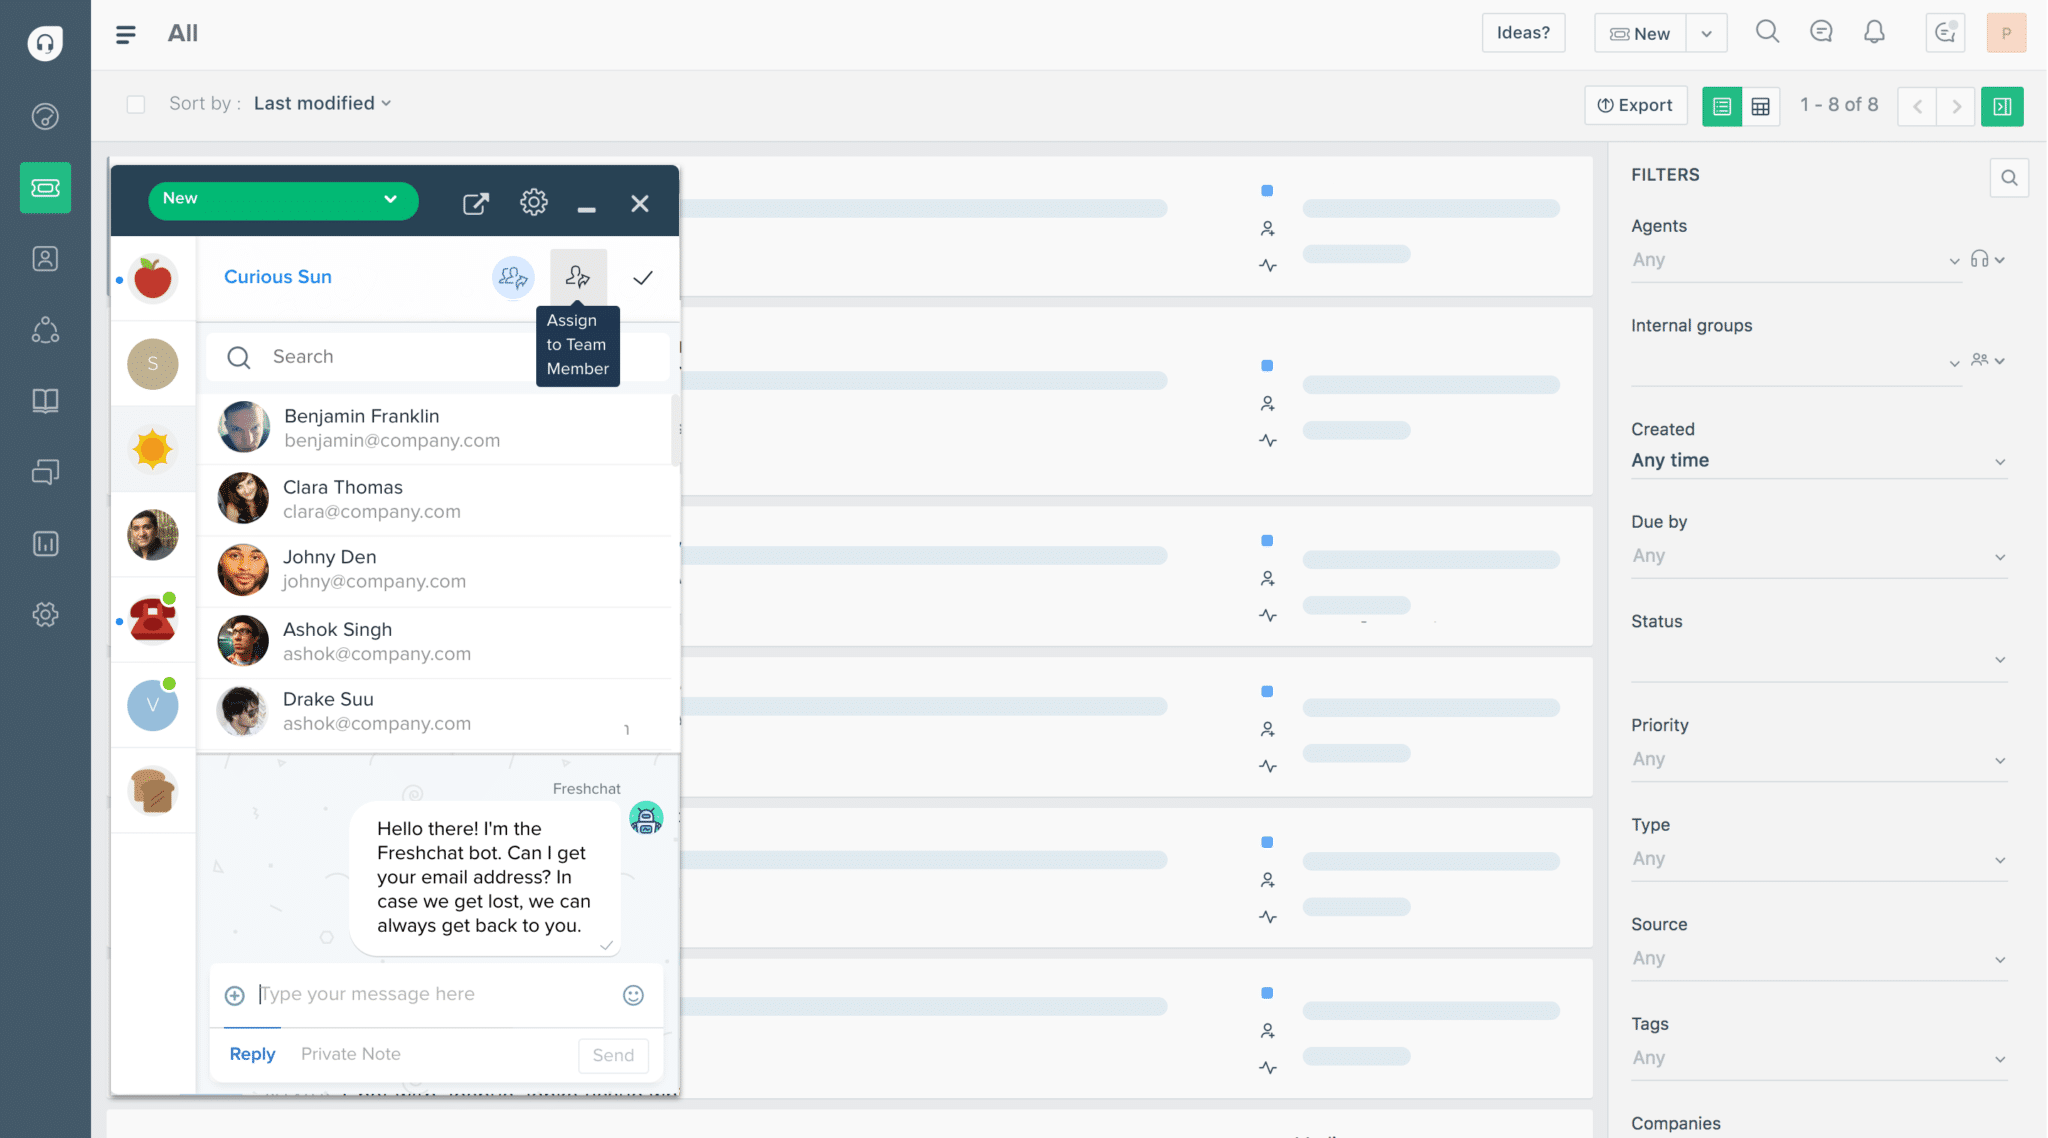Click the Ideas? button
Image resolution: width=2048 pixels, height=1138 pixels.
pos(1523,32)
